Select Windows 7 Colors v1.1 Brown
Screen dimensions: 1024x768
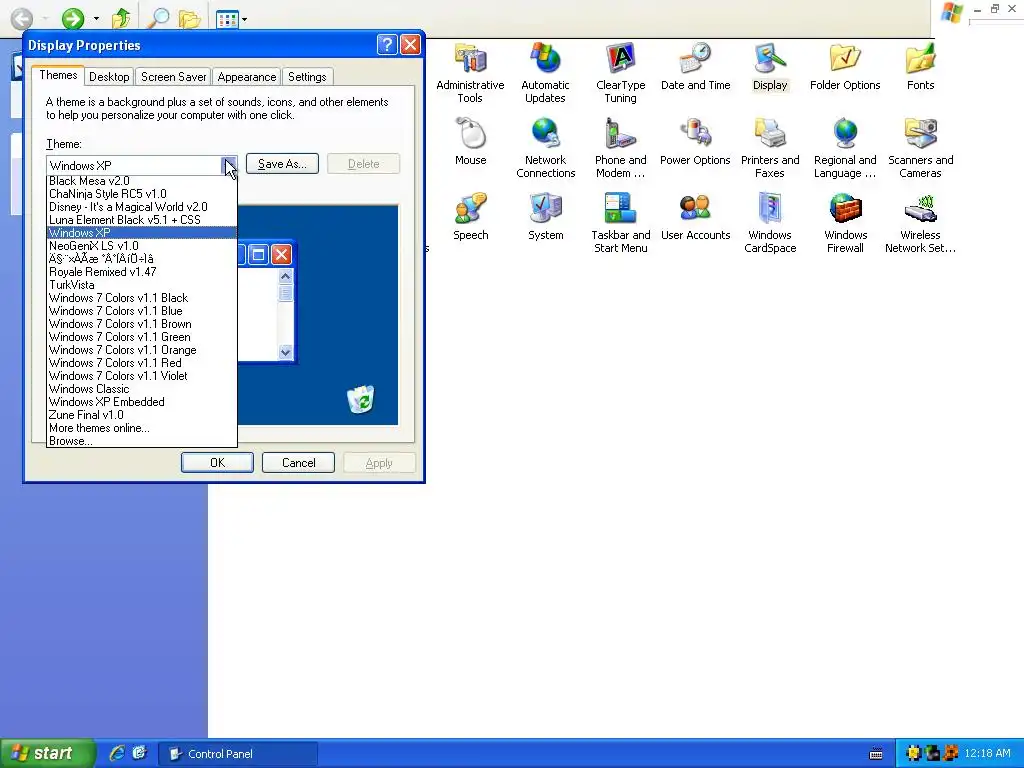pyautogui.click(x=142, y=324)
